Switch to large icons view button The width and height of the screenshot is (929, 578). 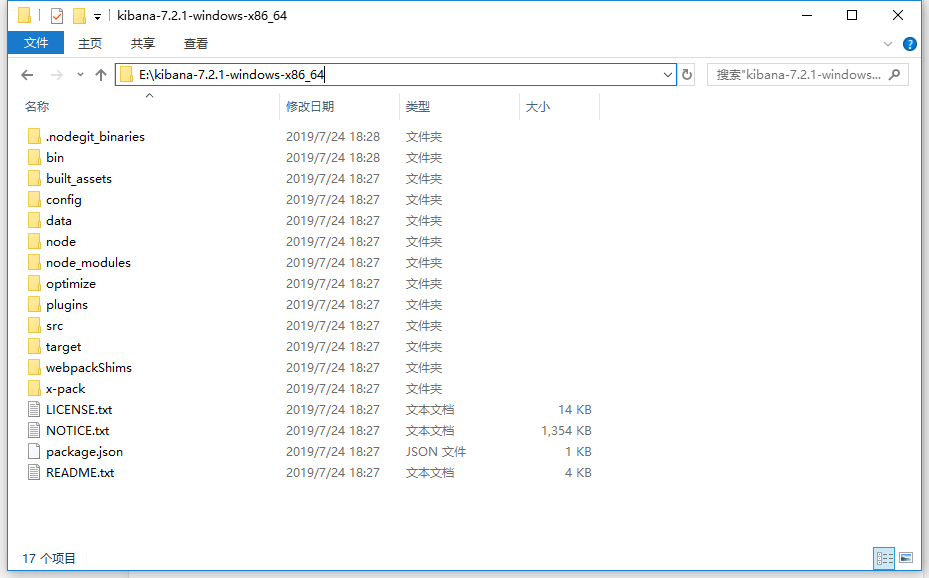click(x=906, y=558)
